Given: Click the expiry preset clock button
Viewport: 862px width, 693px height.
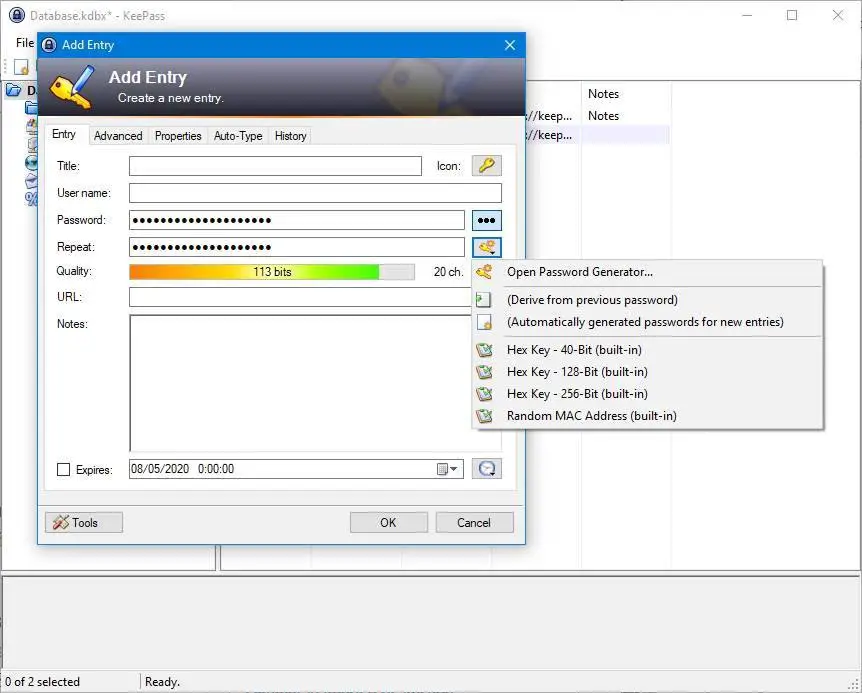Looking at the screenshot, I should [487, 469].
